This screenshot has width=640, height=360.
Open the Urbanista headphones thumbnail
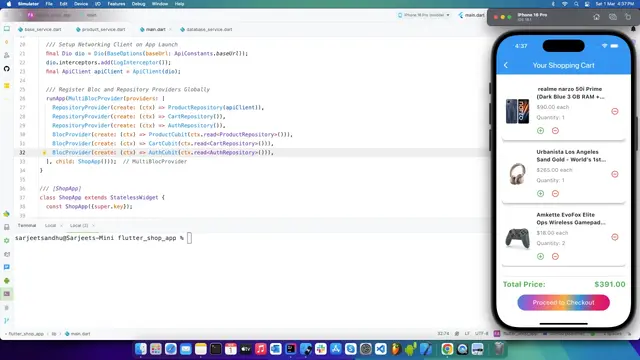[x=517, y=174]
